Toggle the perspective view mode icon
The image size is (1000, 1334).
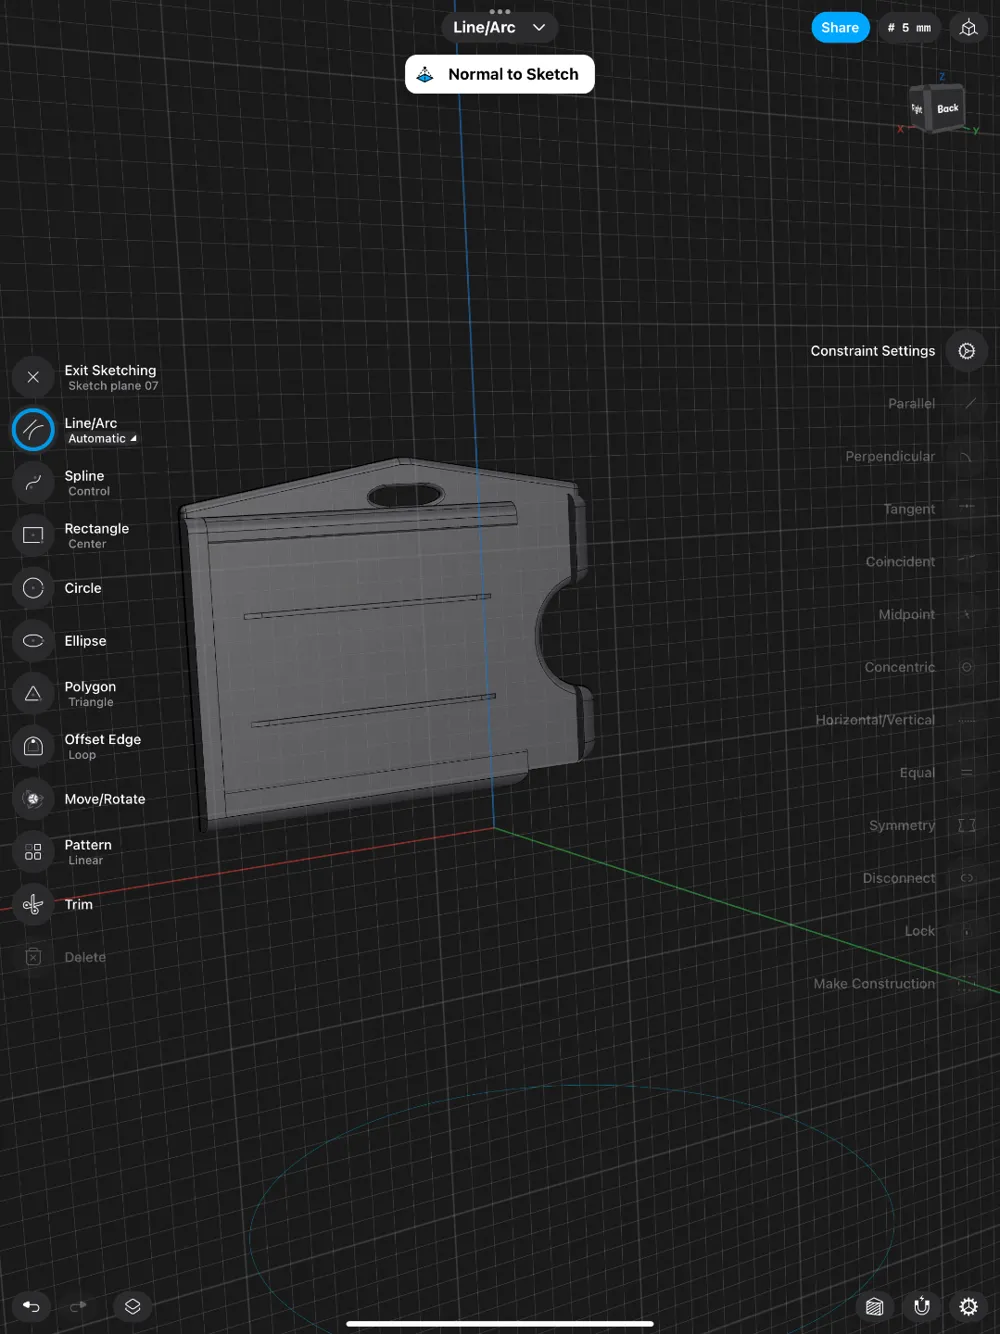tap(968, 28)
